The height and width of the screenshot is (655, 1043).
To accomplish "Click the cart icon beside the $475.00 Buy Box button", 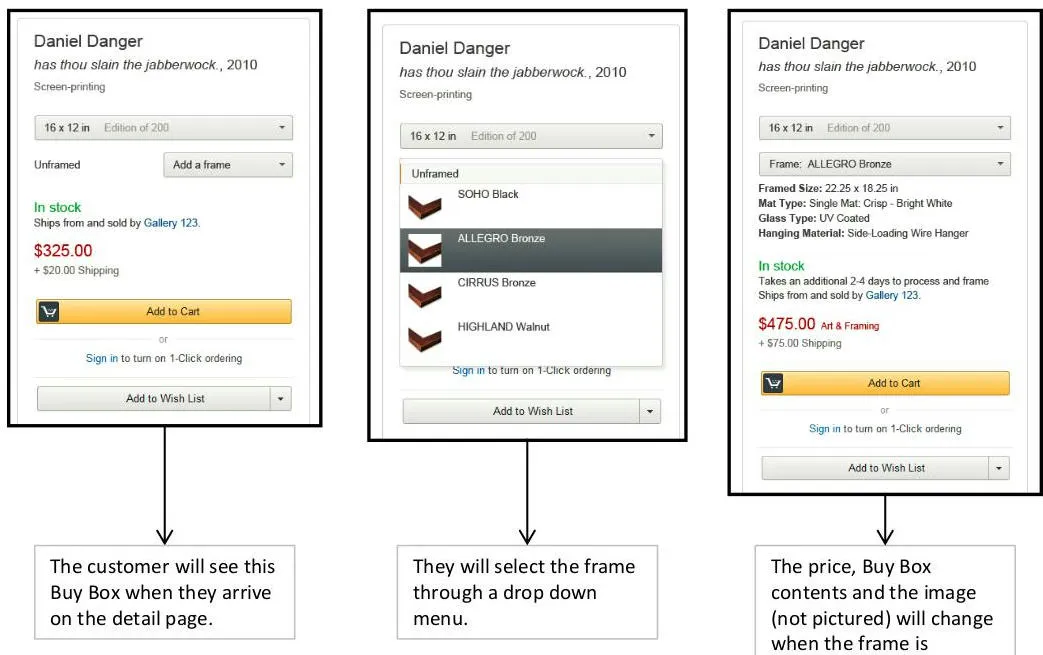I will 773,384.
